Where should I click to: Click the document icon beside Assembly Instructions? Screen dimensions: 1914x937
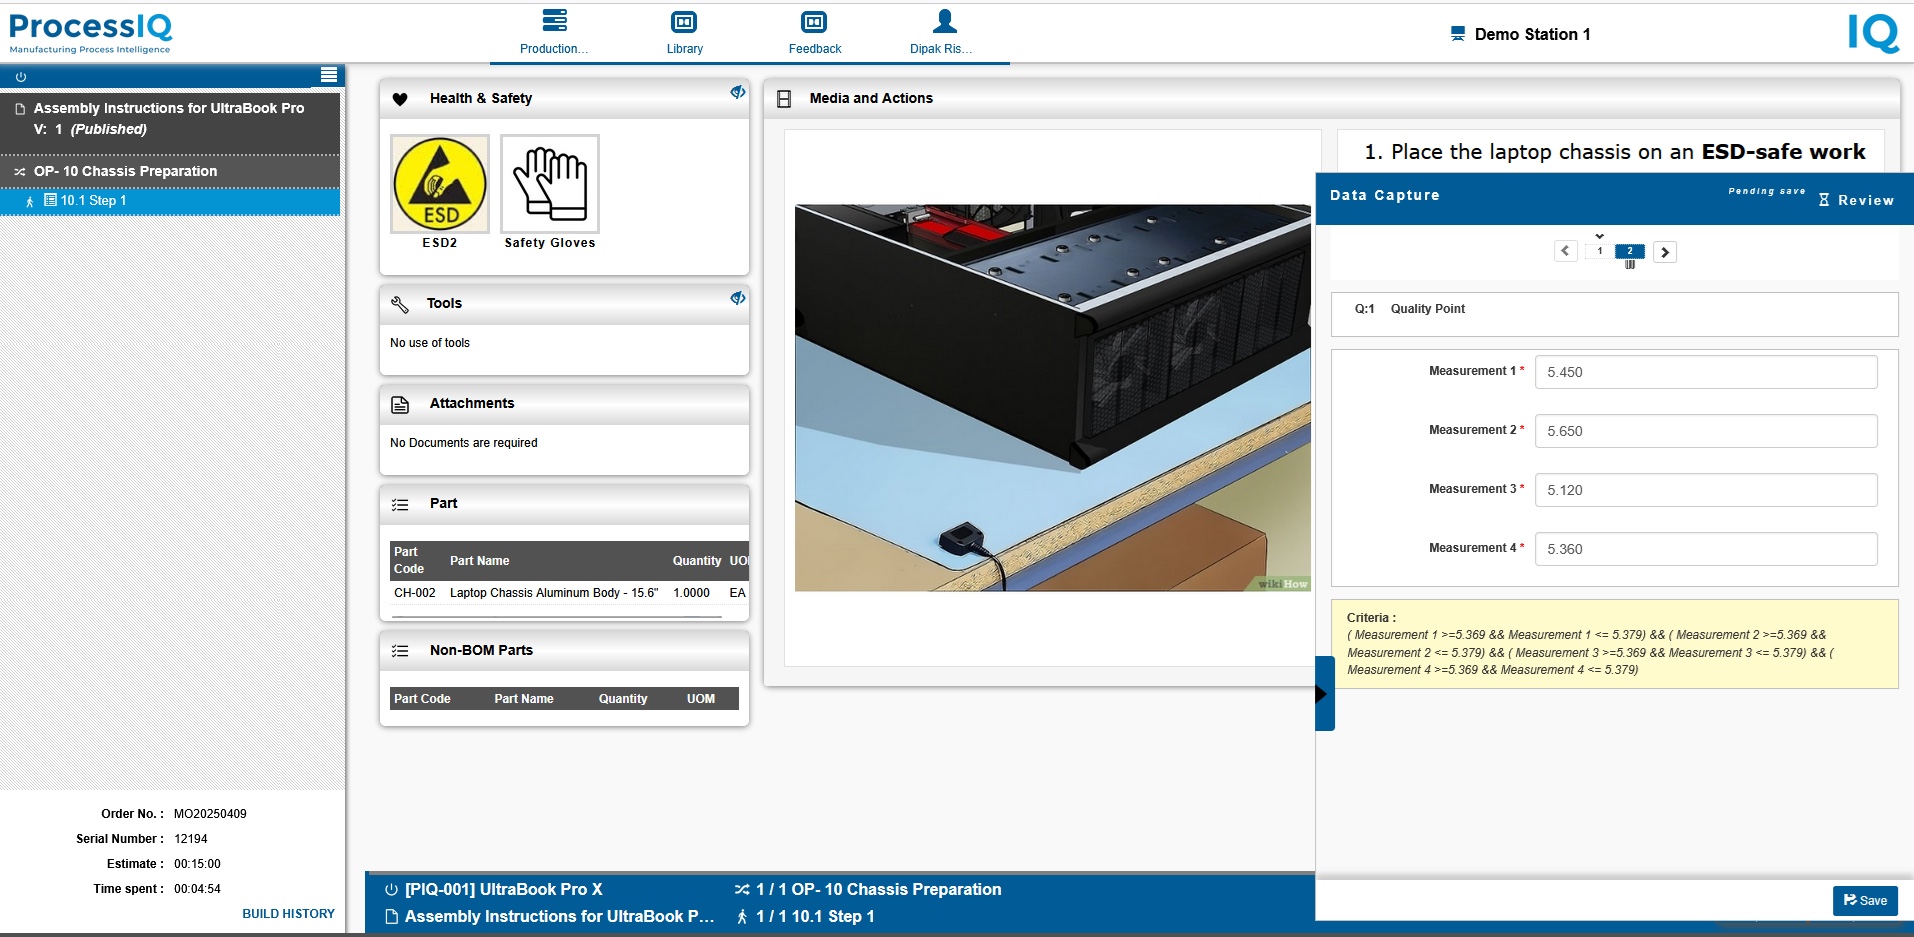point(19,109)
